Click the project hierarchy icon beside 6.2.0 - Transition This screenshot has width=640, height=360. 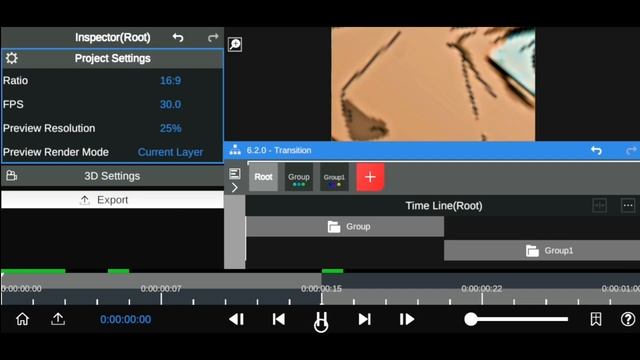pyautogui.click(x=235, y=150)
